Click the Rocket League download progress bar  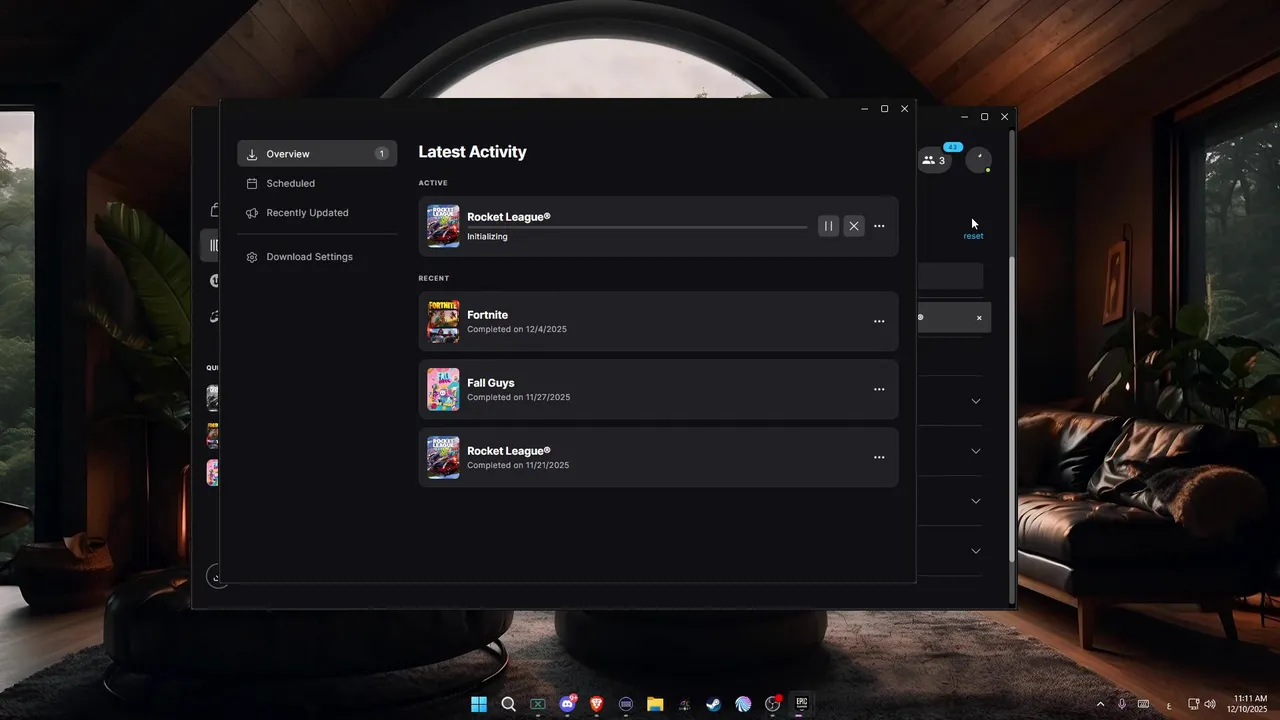[637, 228]
